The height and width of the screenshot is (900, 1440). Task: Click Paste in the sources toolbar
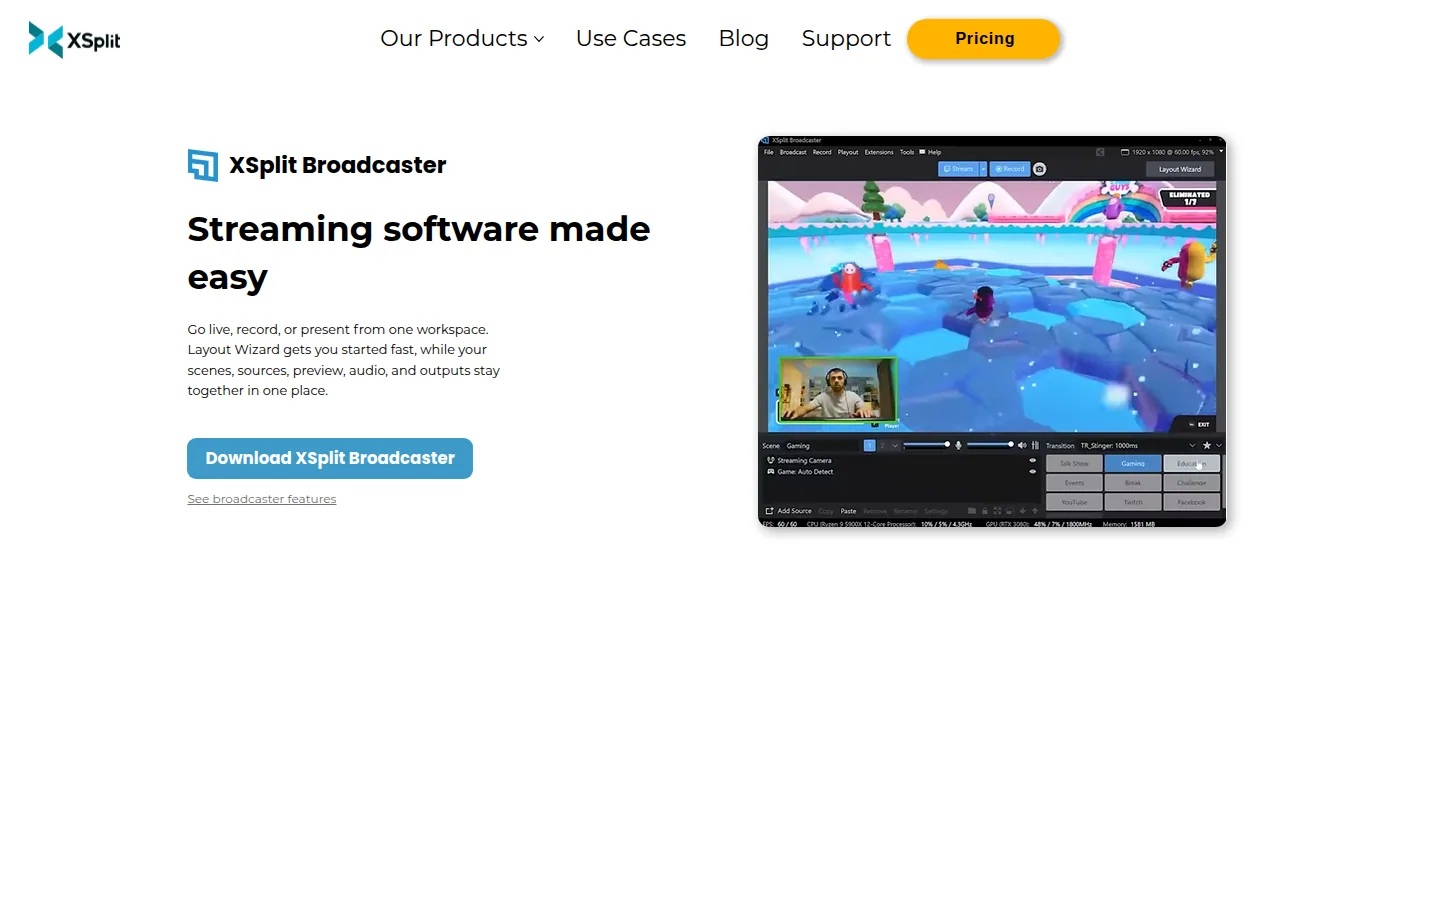click(x=848, y=511)
